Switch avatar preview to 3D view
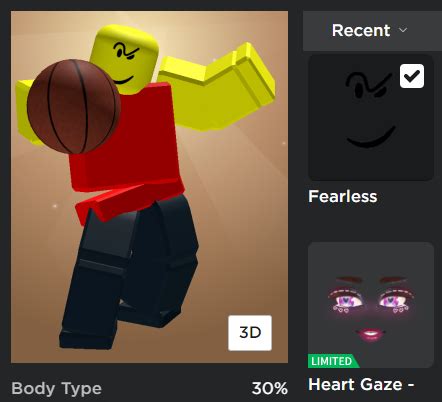Image resolution: width=442 pixels, height=402 pixels. (250, 333)
